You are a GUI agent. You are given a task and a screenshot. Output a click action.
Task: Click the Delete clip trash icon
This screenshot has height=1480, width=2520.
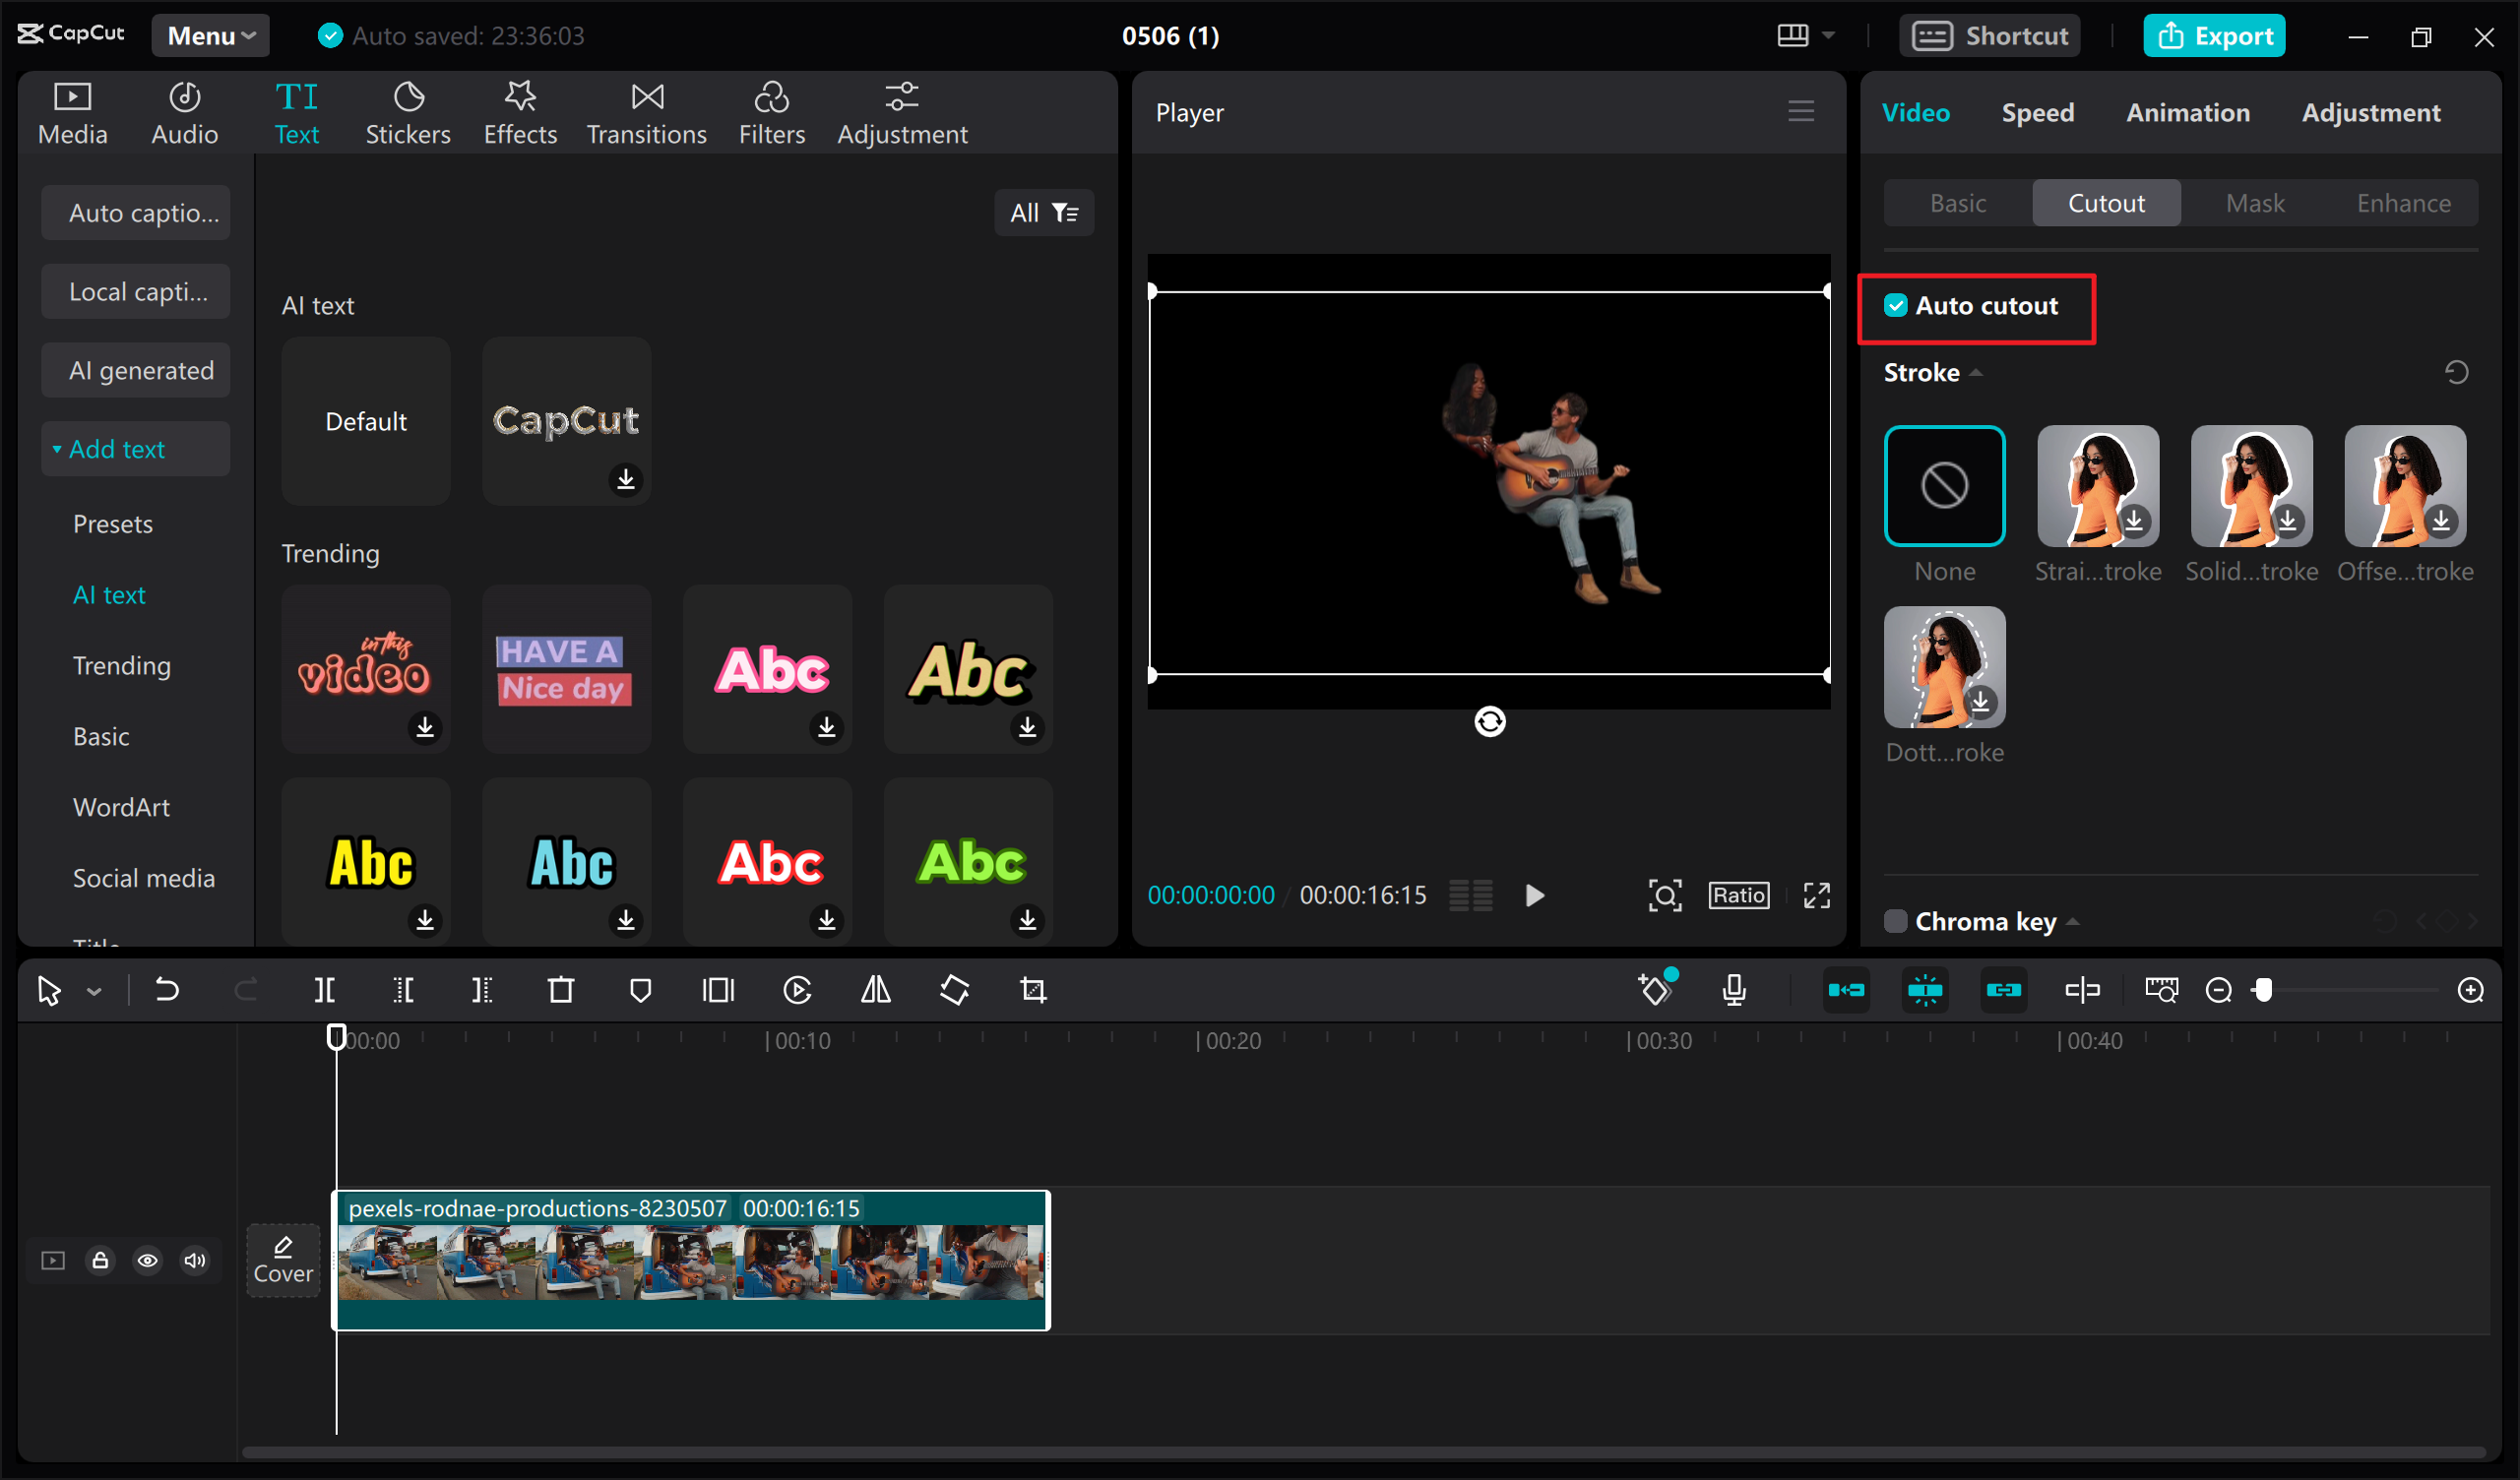coord(561,990)
